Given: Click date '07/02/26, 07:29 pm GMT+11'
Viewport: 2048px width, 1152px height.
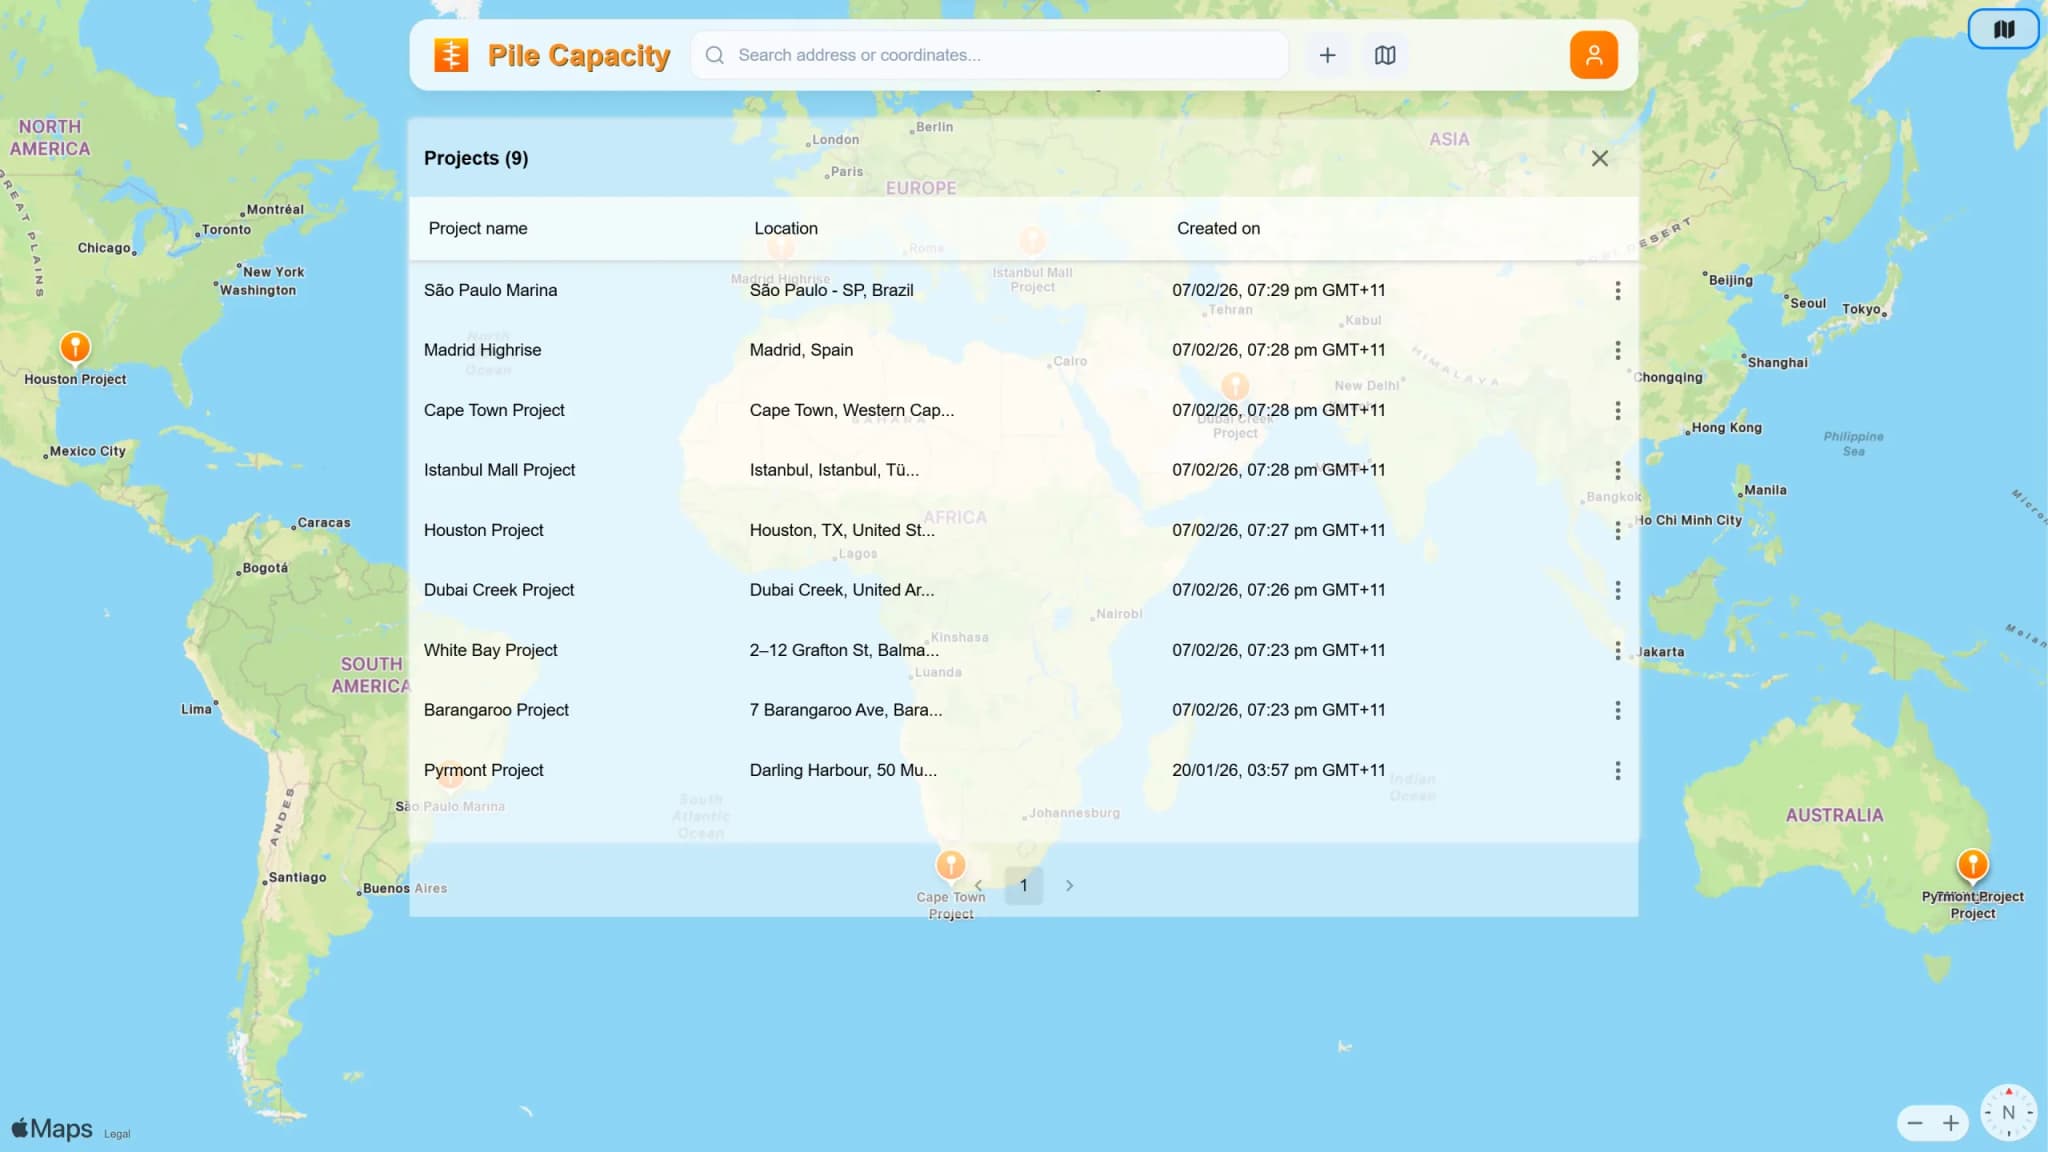Looking at the screenshot, I should tap(1278, 290).
